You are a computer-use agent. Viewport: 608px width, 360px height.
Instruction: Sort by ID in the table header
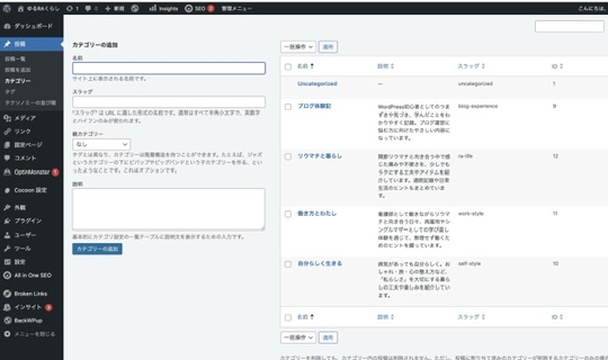point(557,66)
